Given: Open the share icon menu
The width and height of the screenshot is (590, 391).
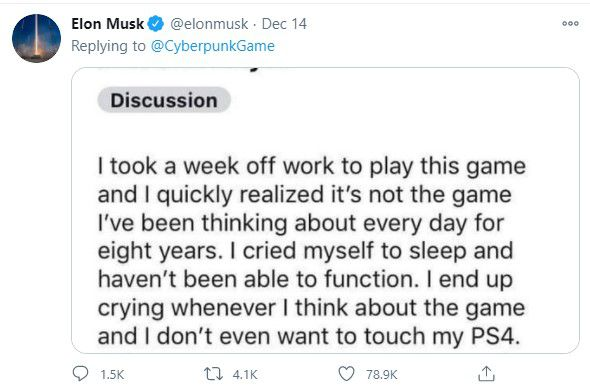Looking at the screenshot, I should click(x=486, y=374).
